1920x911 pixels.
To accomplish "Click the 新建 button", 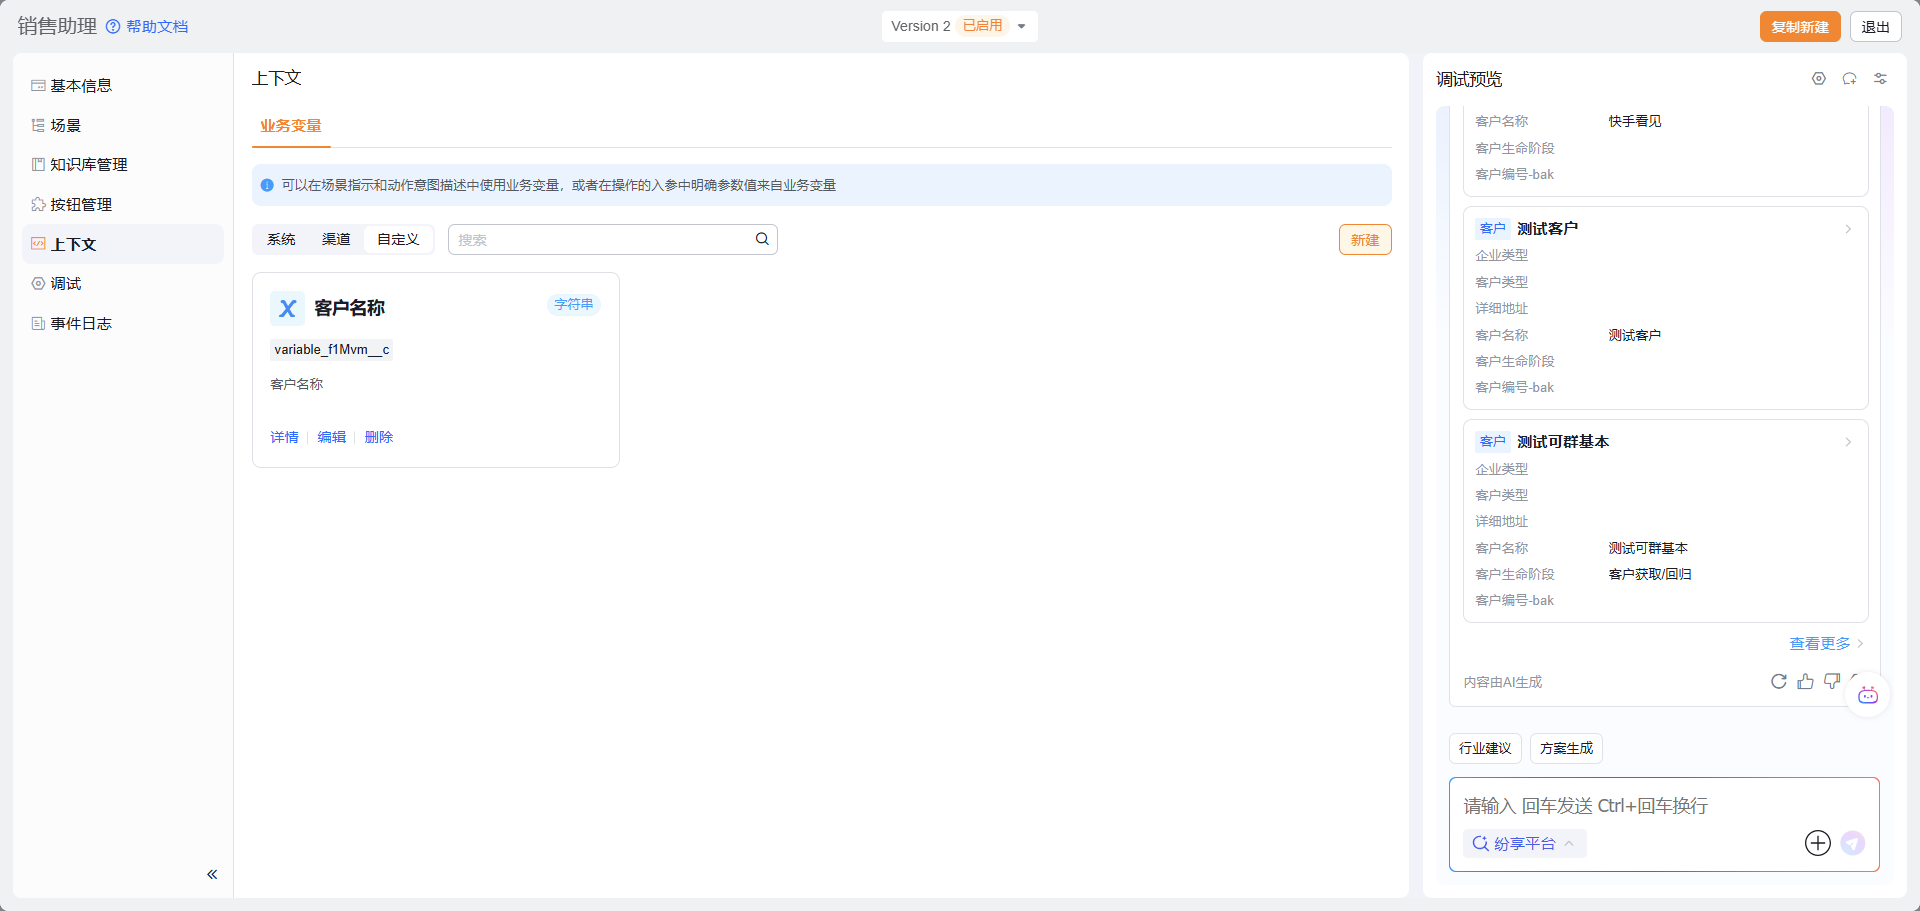I will coord(1364,240).
